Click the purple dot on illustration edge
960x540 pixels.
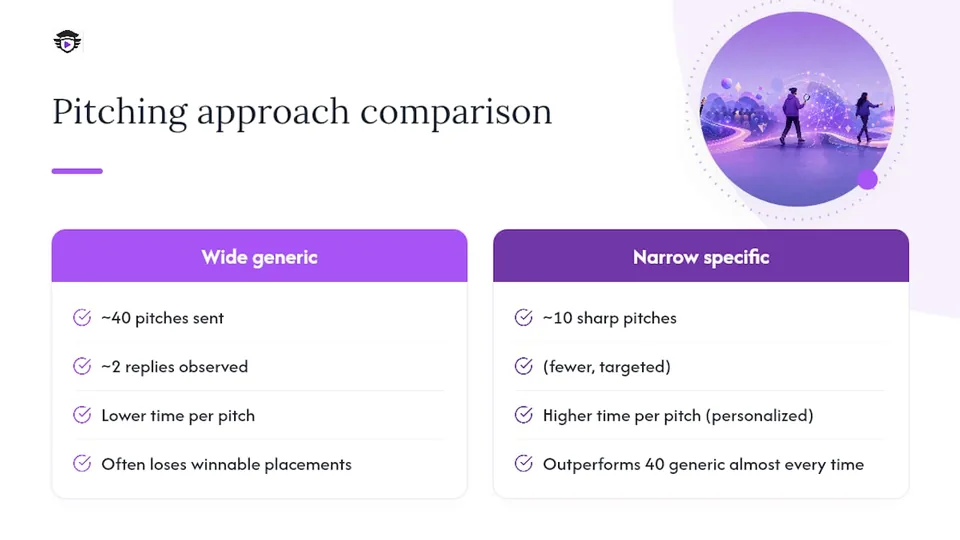click(x=867, y=179)
